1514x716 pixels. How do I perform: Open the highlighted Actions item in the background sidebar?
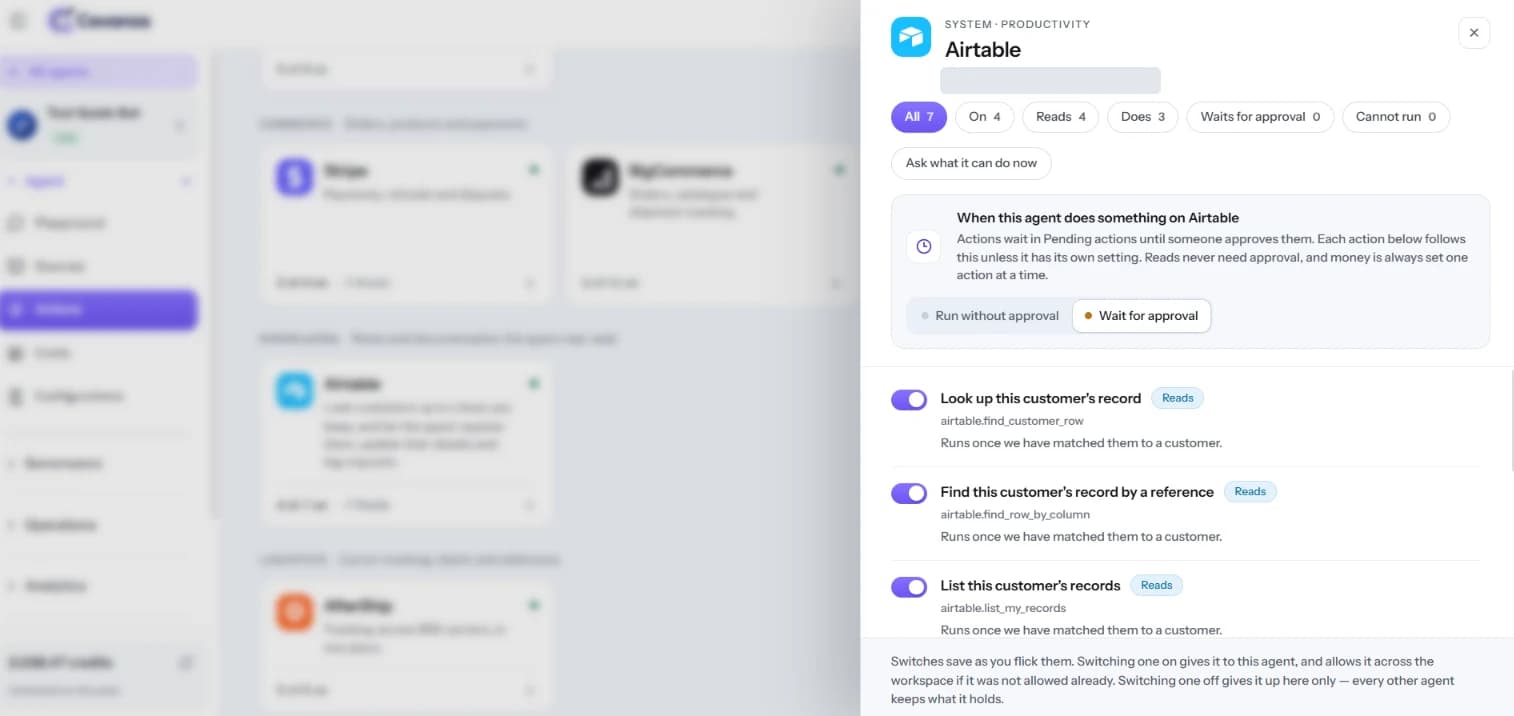click(x=99, y=310)
